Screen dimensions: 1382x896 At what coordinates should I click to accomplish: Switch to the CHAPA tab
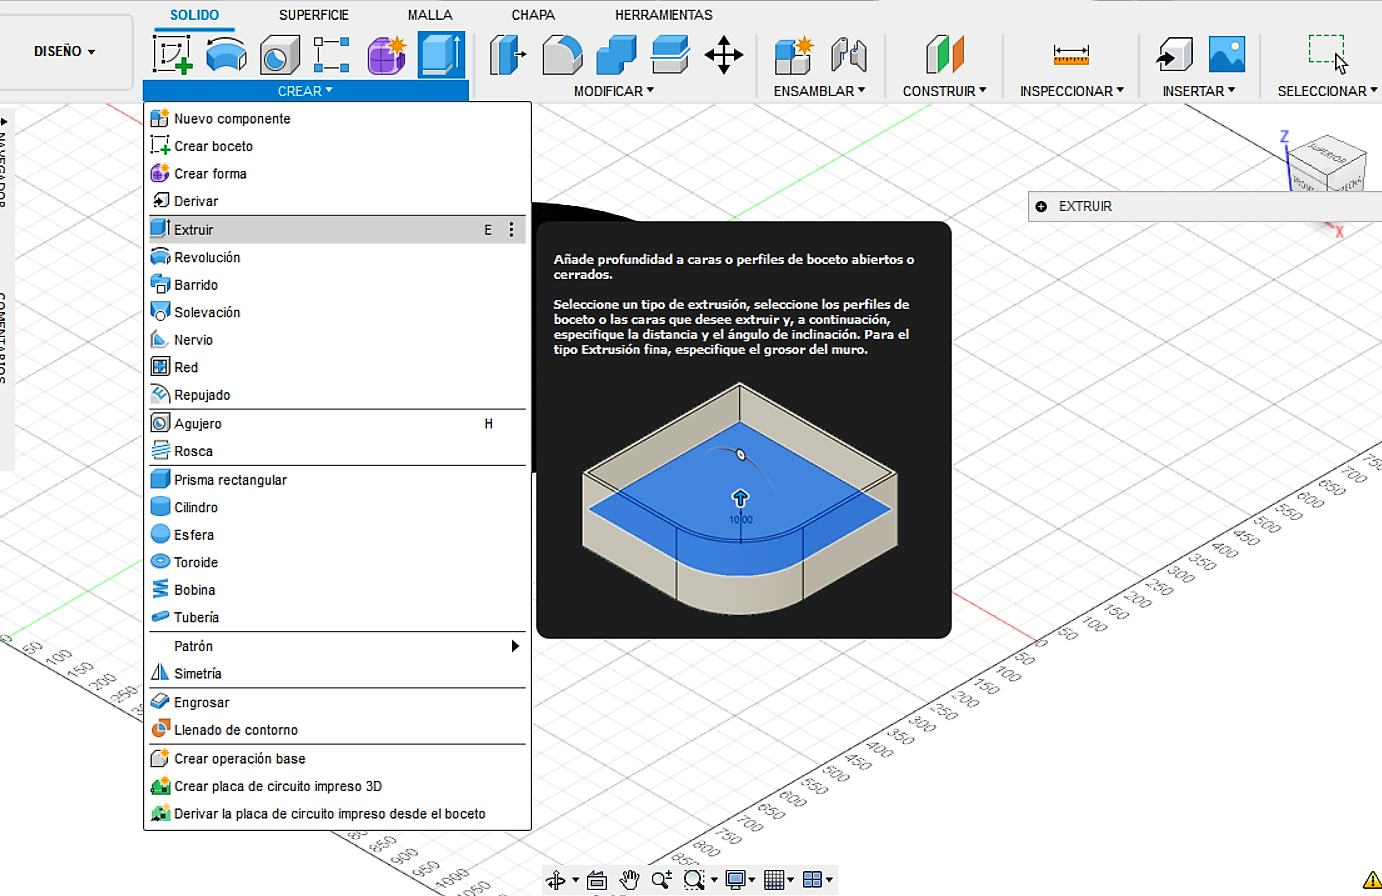pyautogui.click(x=533, y=15)
